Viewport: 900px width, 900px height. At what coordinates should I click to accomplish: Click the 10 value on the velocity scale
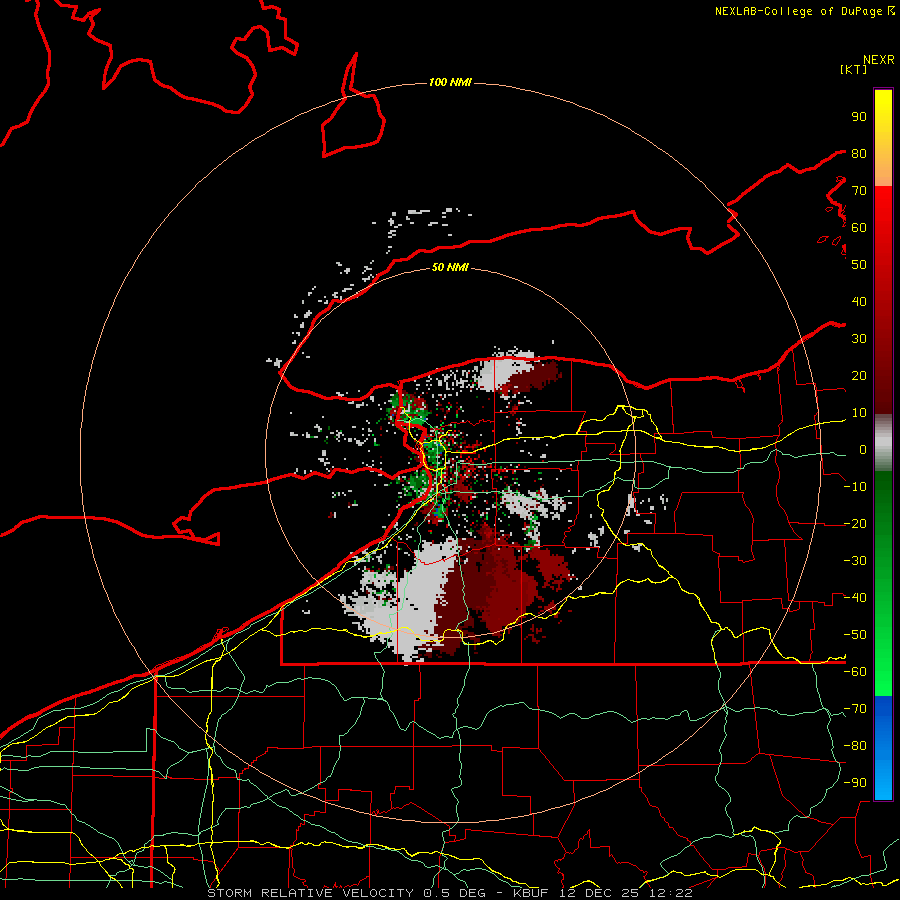point(859,413)
